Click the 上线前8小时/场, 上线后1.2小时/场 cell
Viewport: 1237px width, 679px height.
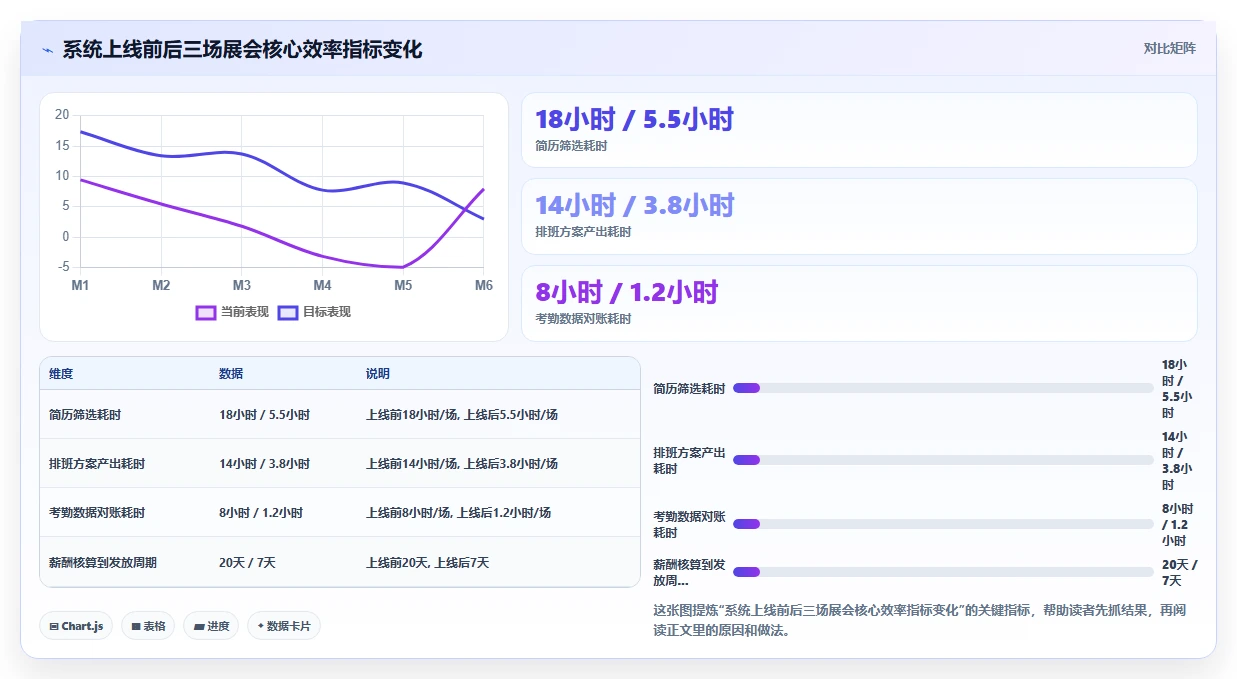458,513
